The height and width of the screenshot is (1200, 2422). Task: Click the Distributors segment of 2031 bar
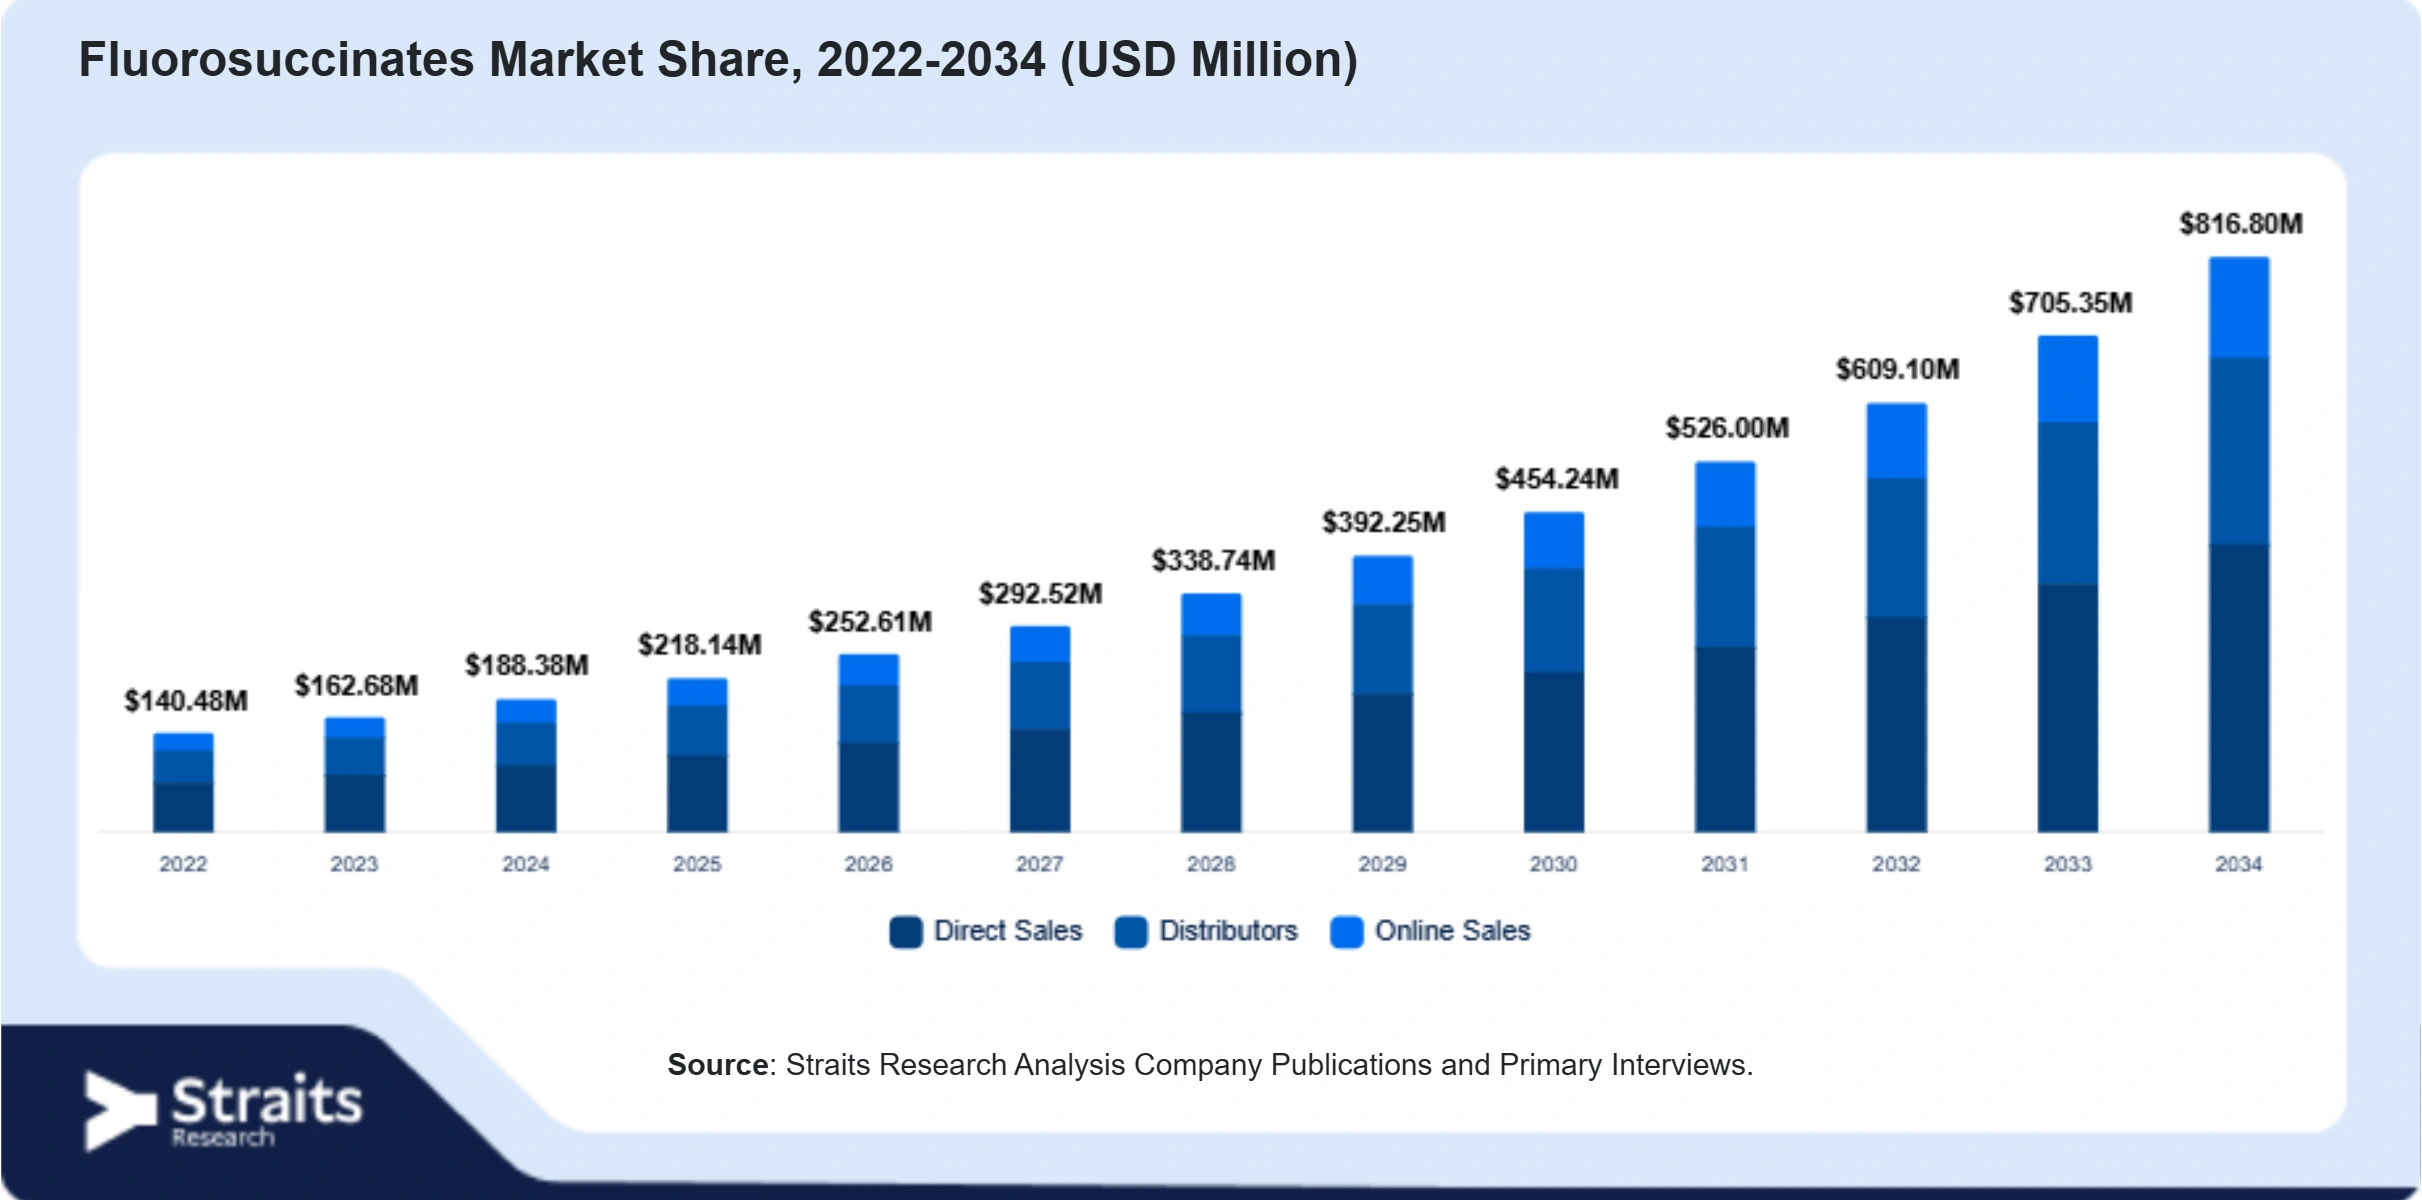1725,587
